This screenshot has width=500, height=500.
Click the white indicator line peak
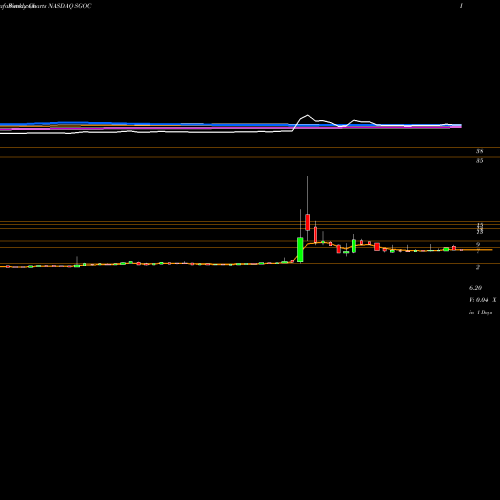pyautogui.click(x=307, y=116)
